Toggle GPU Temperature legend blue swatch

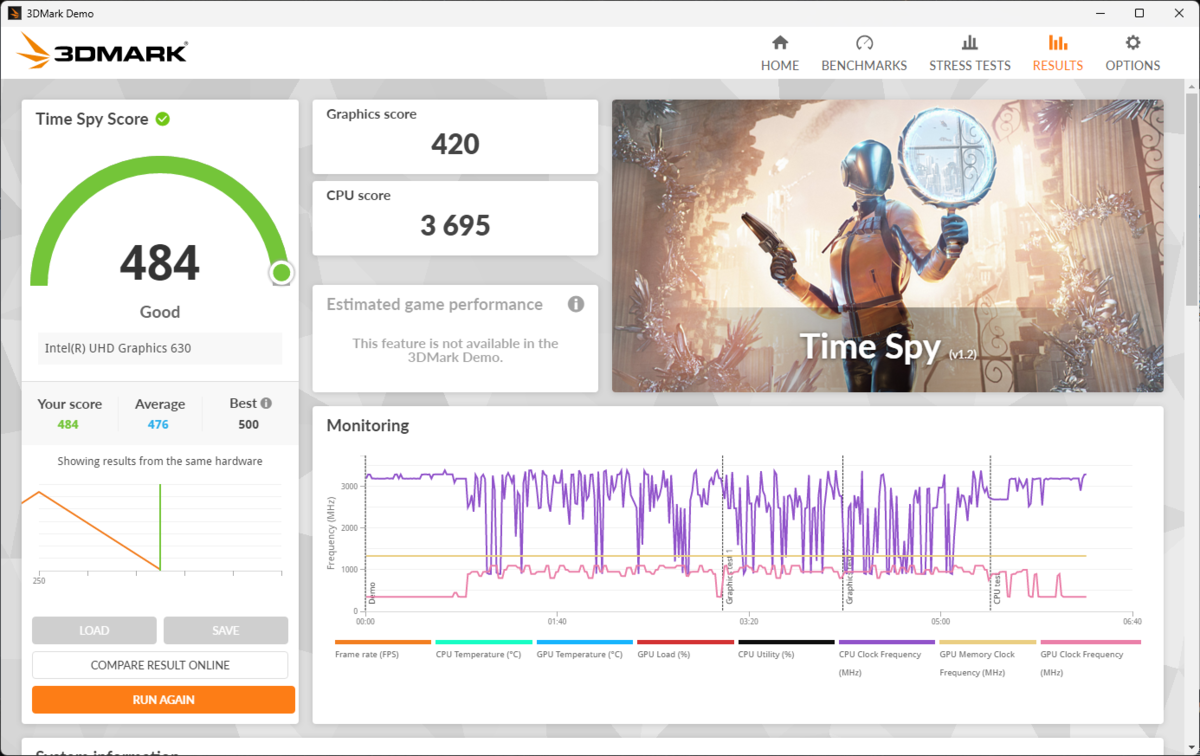[x=585, y=642]
